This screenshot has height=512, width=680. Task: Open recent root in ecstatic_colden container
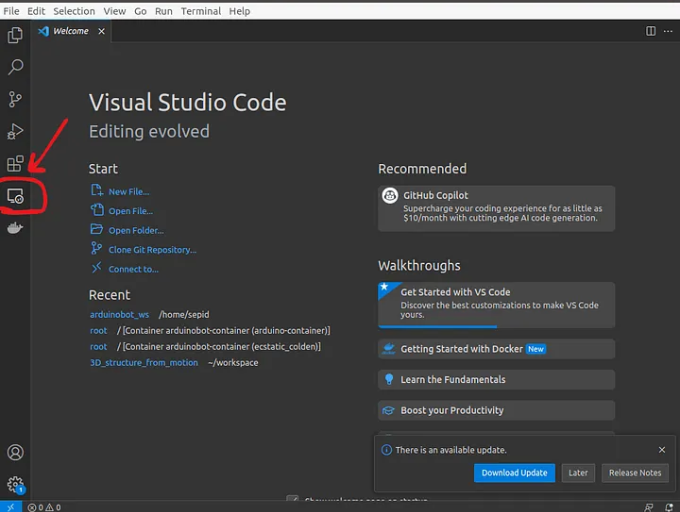pos(98,346)
